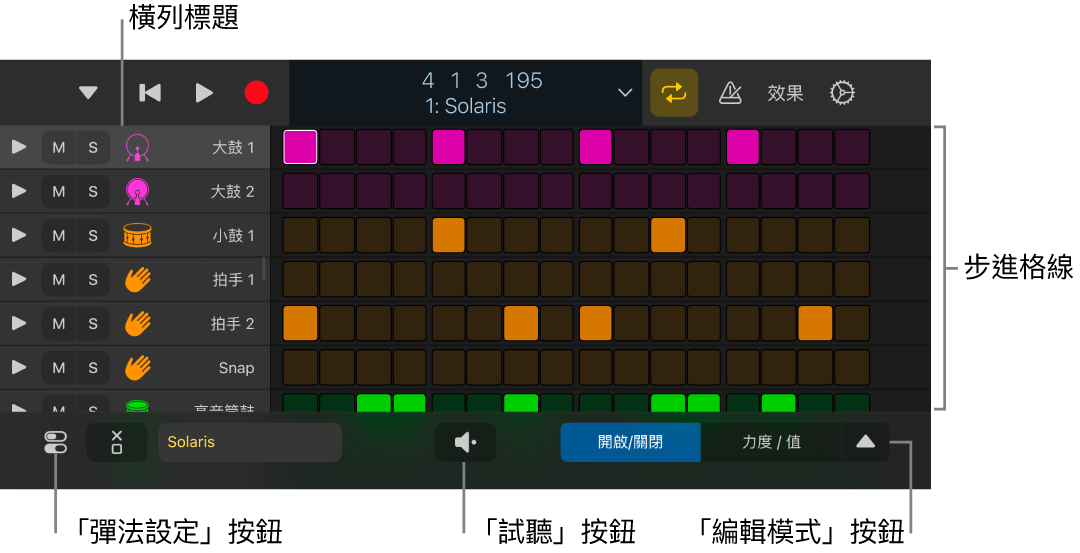Solo the 小鼓 1 row

click(x=93, y=236)
